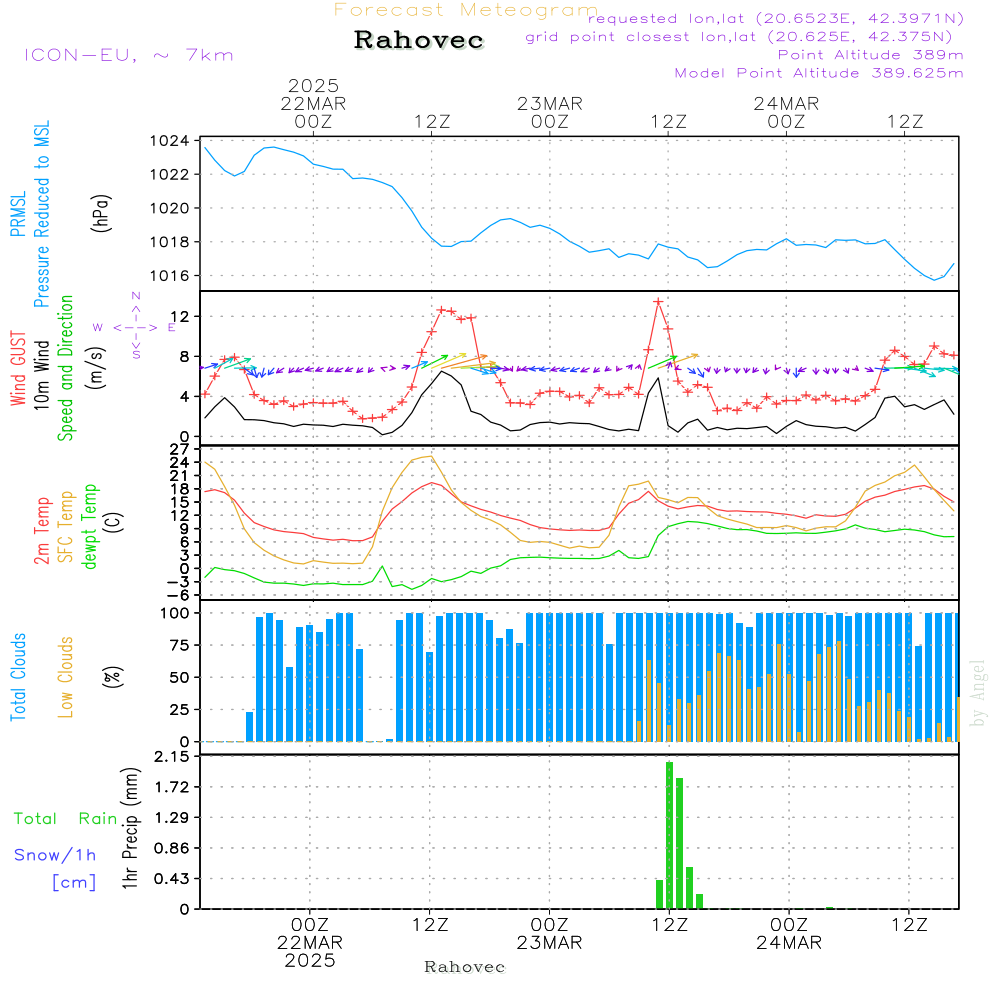
Task: Select the Forecast Meteogram heading
Action: click(x=465, y=10)
